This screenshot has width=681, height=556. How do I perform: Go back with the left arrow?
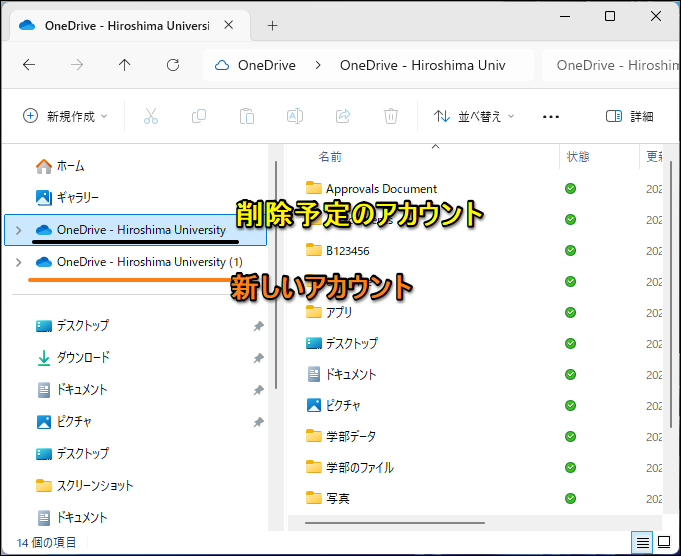29,65
